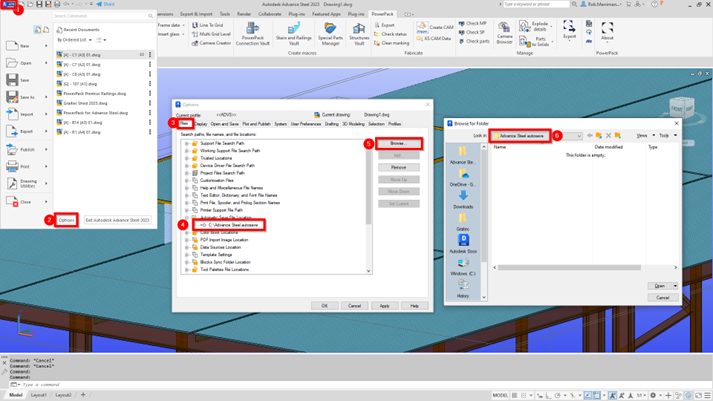Click the Remove button in Options
This screenshot has width=713, height=401.
click(x=398, y=167)
